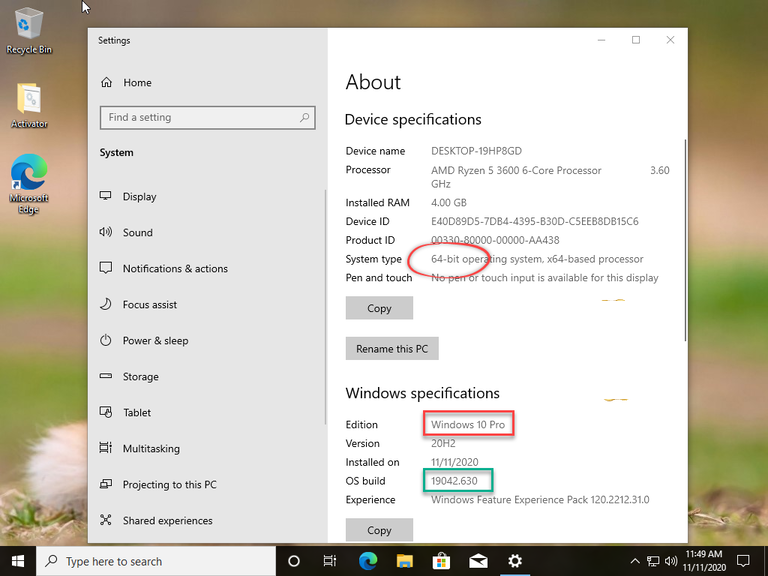Click the settings sidebar scrollbar

325,307
